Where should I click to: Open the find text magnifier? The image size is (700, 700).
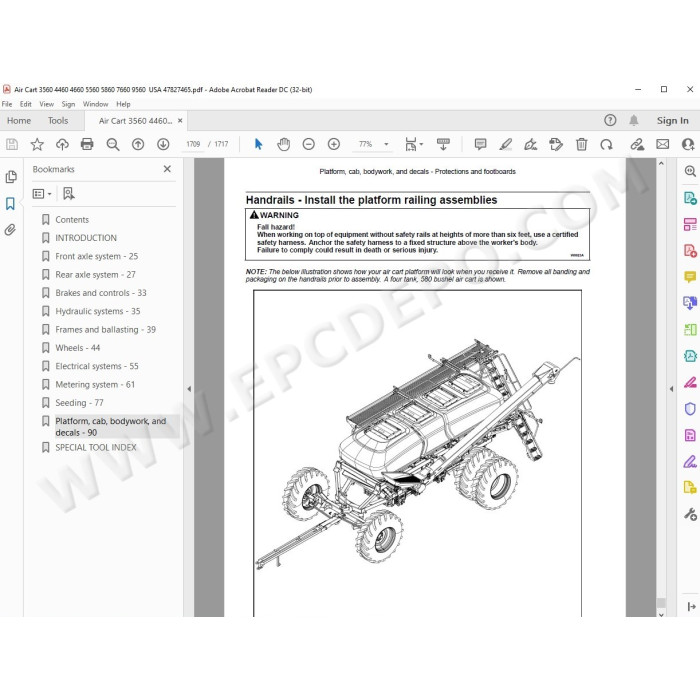pos(112,144)
